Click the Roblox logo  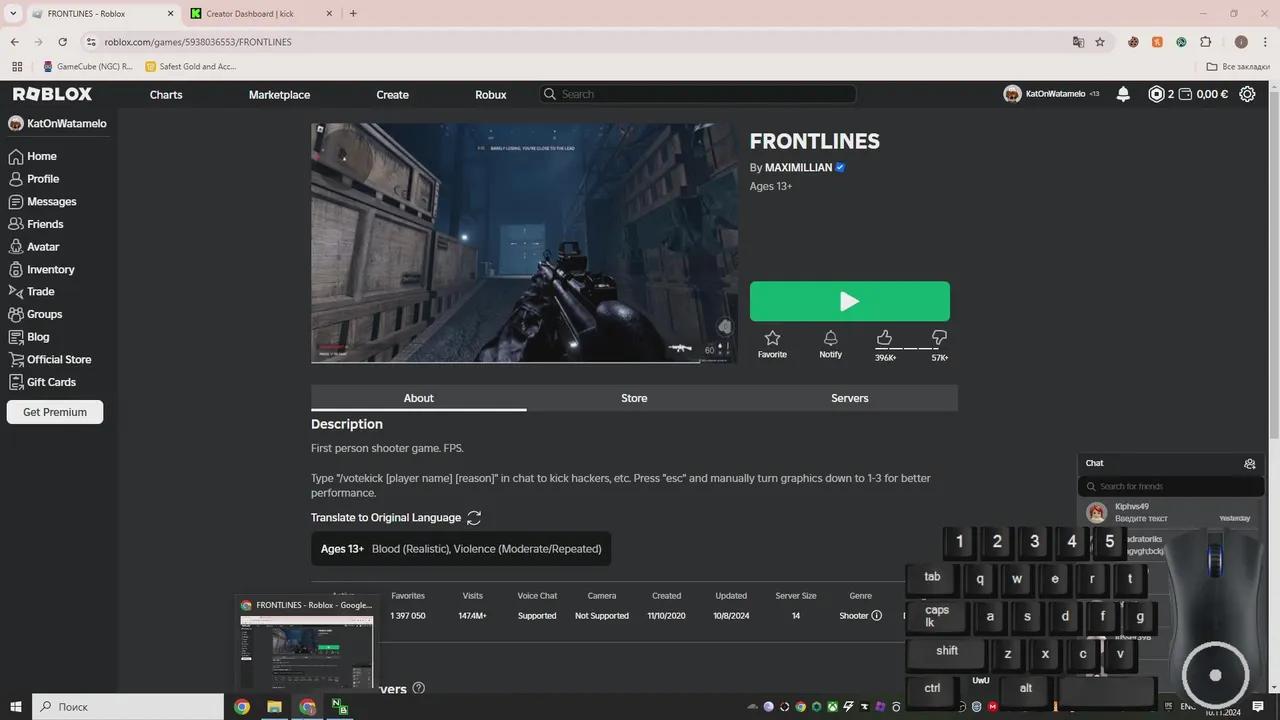[x=52, y=94]
